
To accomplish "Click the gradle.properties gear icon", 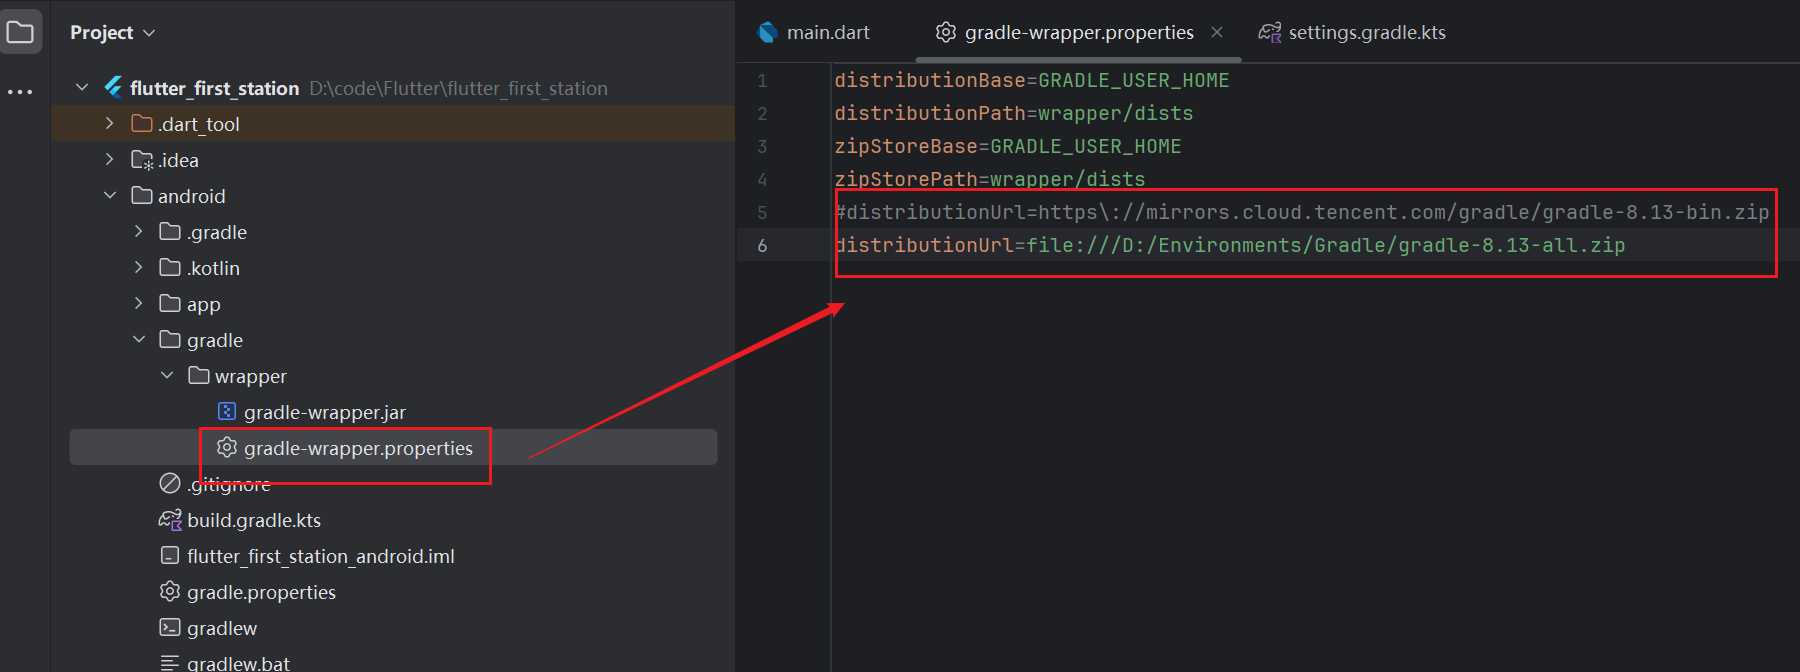I will tap(170, 591).
